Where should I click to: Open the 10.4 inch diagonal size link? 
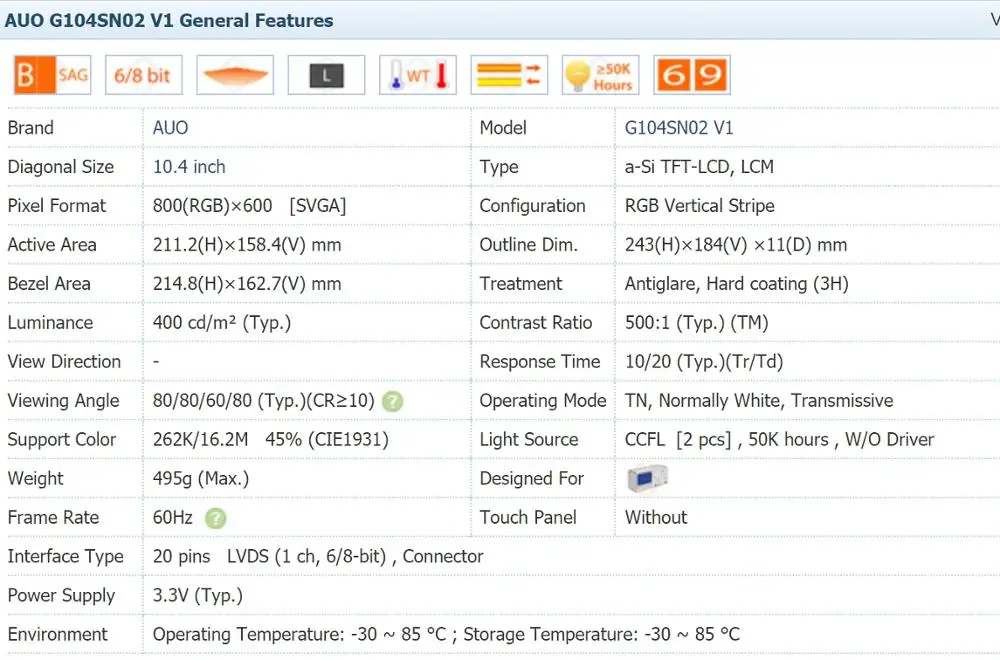[189, 166]
